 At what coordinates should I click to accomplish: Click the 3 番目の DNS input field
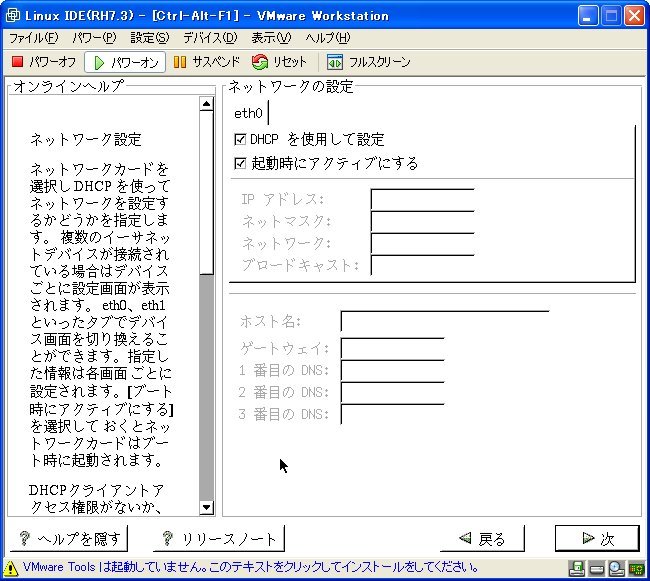(x=393, y=414)
